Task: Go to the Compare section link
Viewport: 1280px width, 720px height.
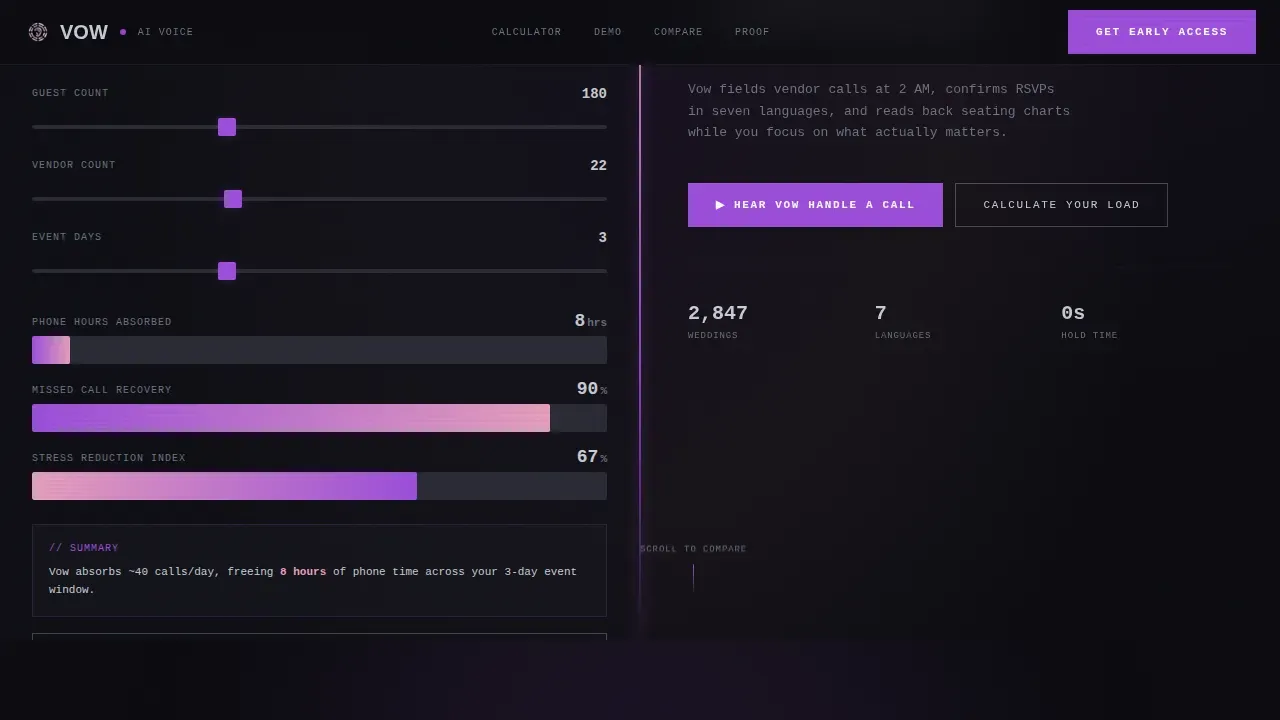Action: tap(678, 32)
